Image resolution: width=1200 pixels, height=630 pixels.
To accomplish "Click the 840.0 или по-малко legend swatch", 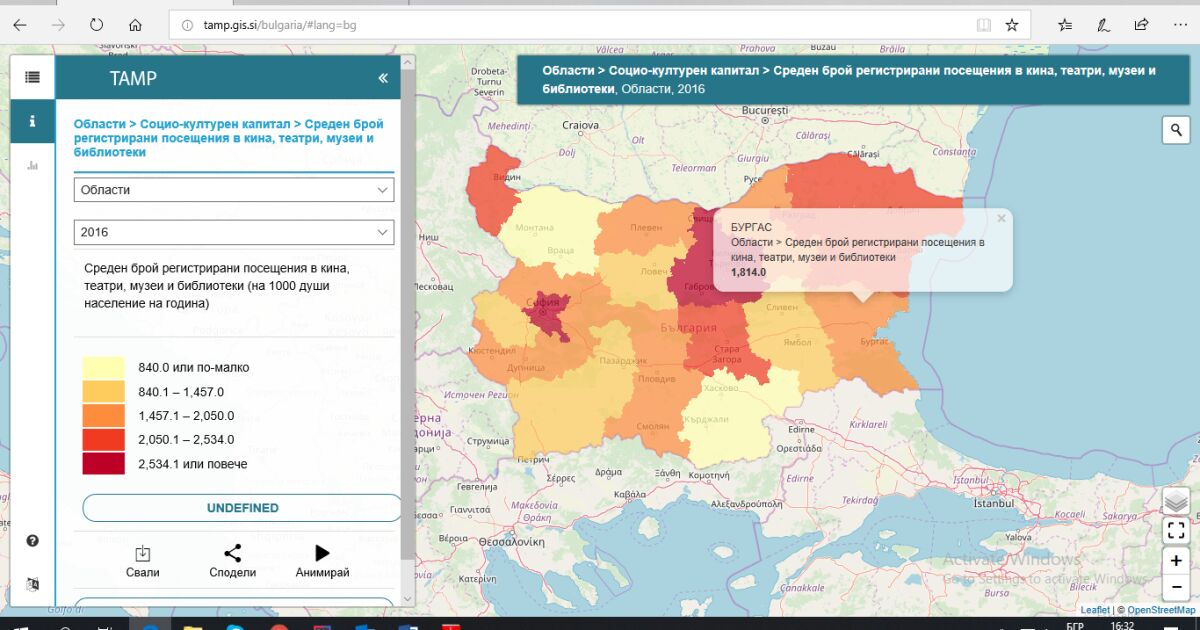I will 104,368.
